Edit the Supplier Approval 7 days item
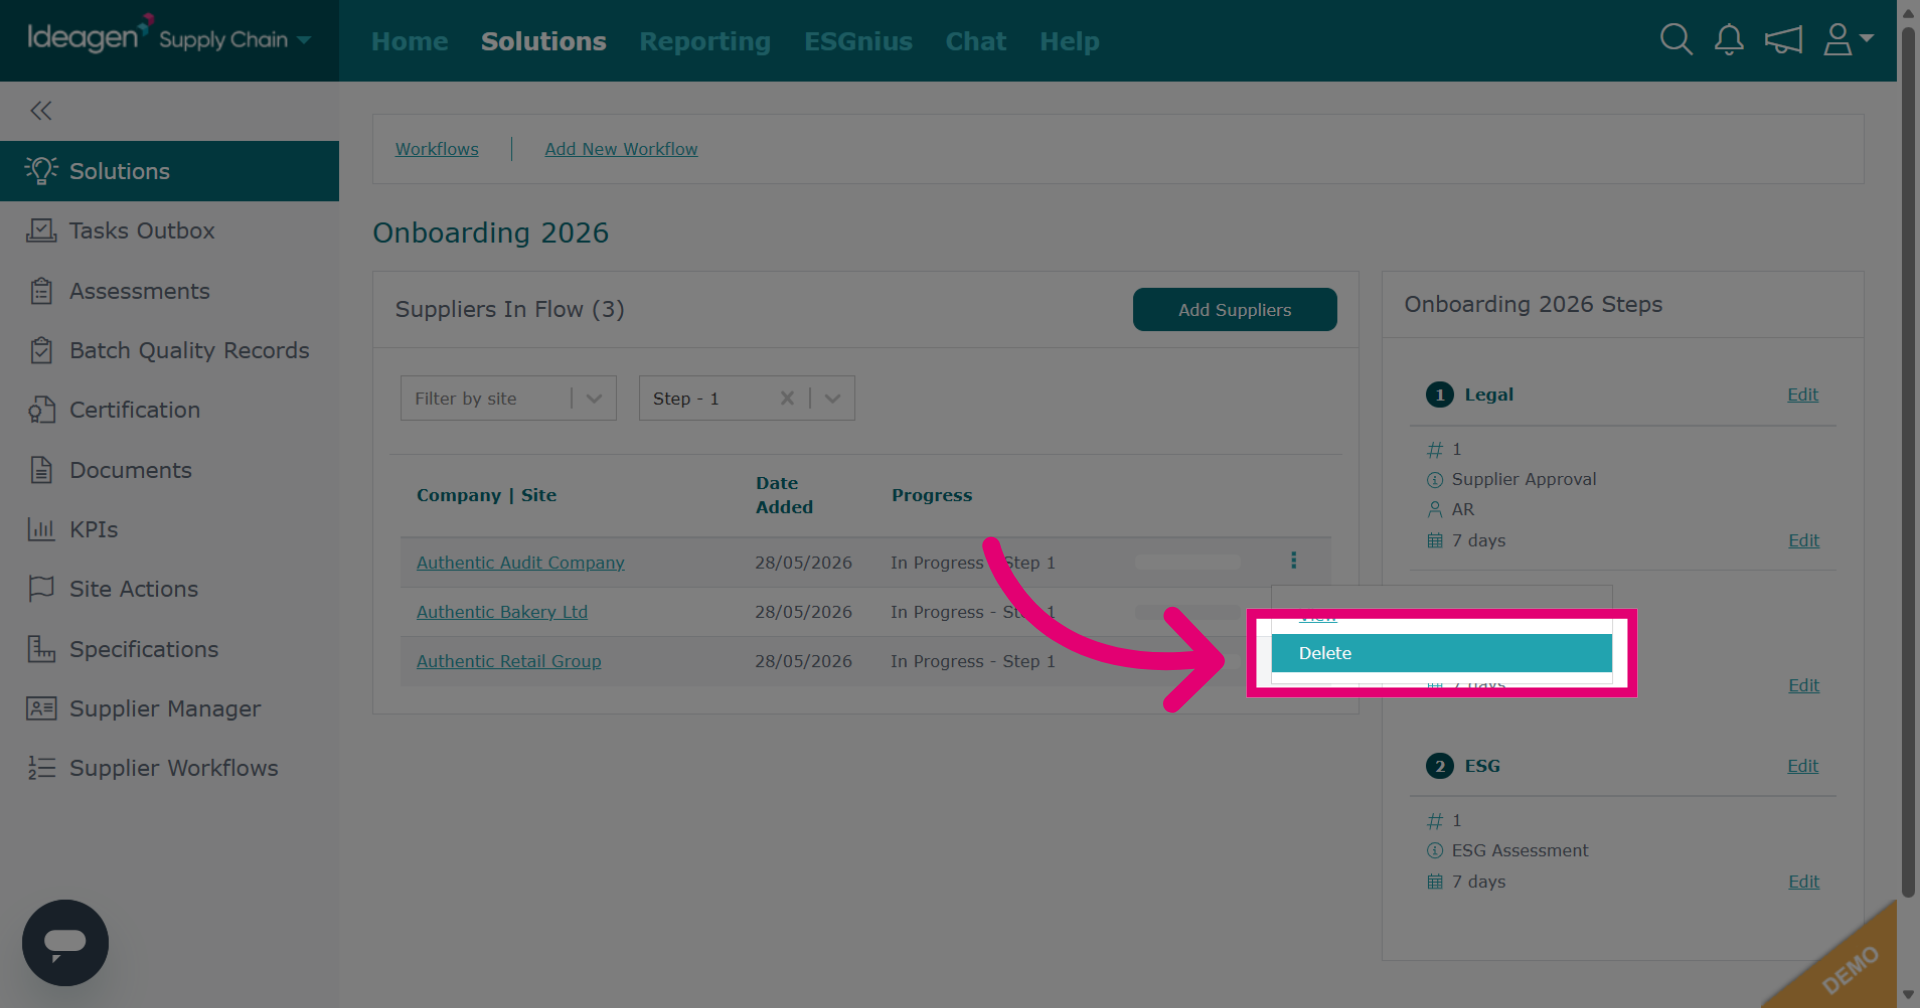Image resolution: width=1920 pixels, height=1008 pixels. pyautogui.click(x=1803, y=541)
